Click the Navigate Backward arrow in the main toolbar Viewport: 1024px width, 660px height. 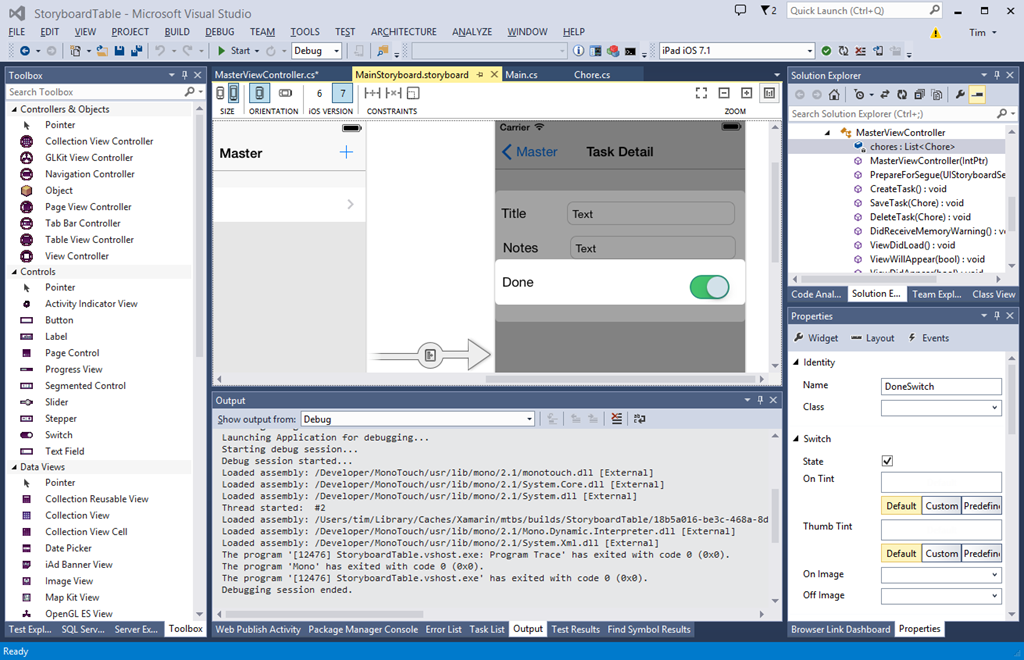[x=25, y=51]
